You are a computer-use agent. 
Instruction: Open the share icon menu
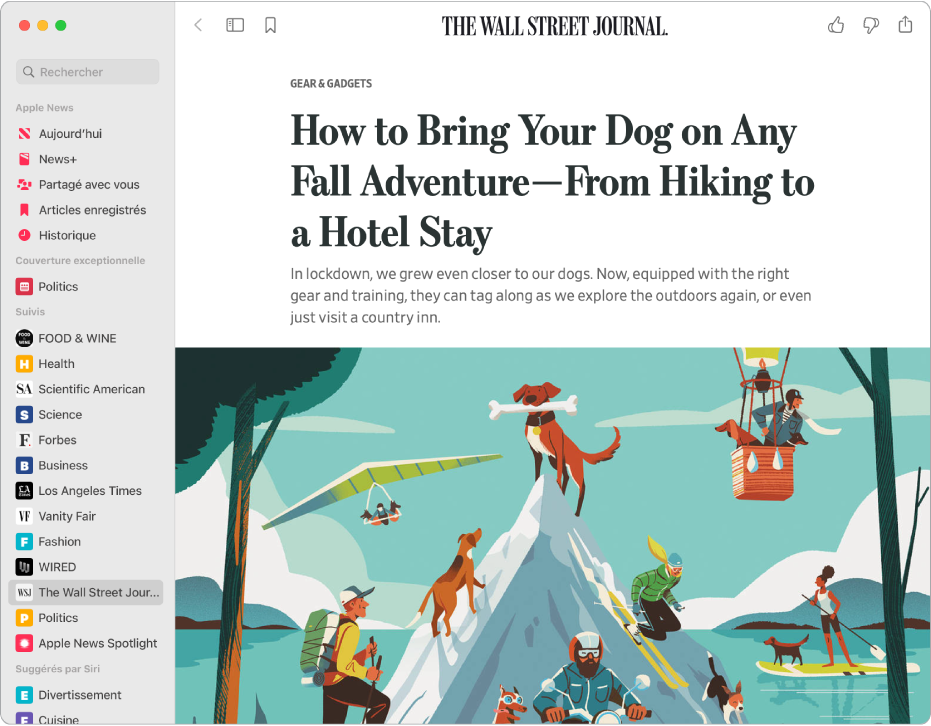905,24
